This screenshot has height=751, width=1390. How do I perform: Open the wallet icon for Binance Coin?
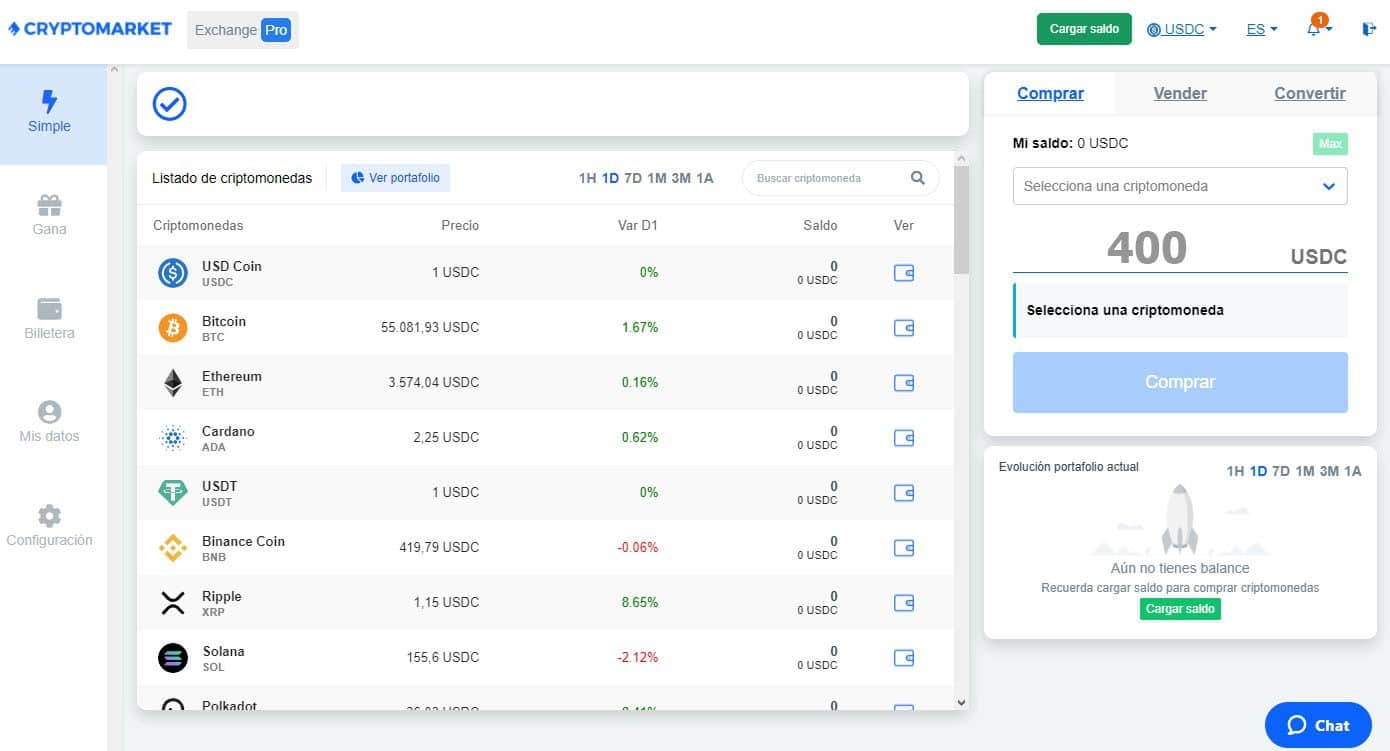[x=904, y=547]
